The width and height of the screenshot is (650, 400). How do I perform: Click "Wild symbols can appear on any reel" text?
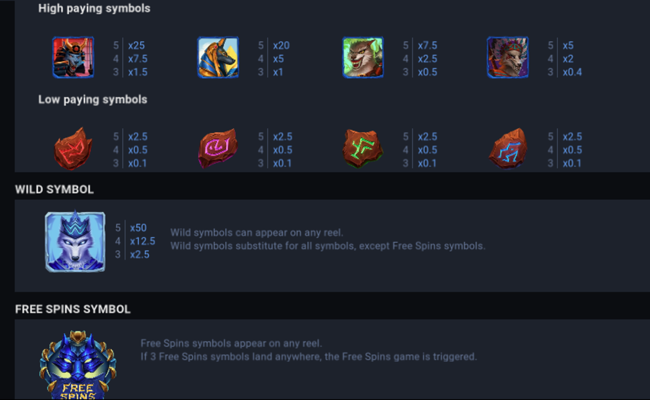tap(256, 232)
